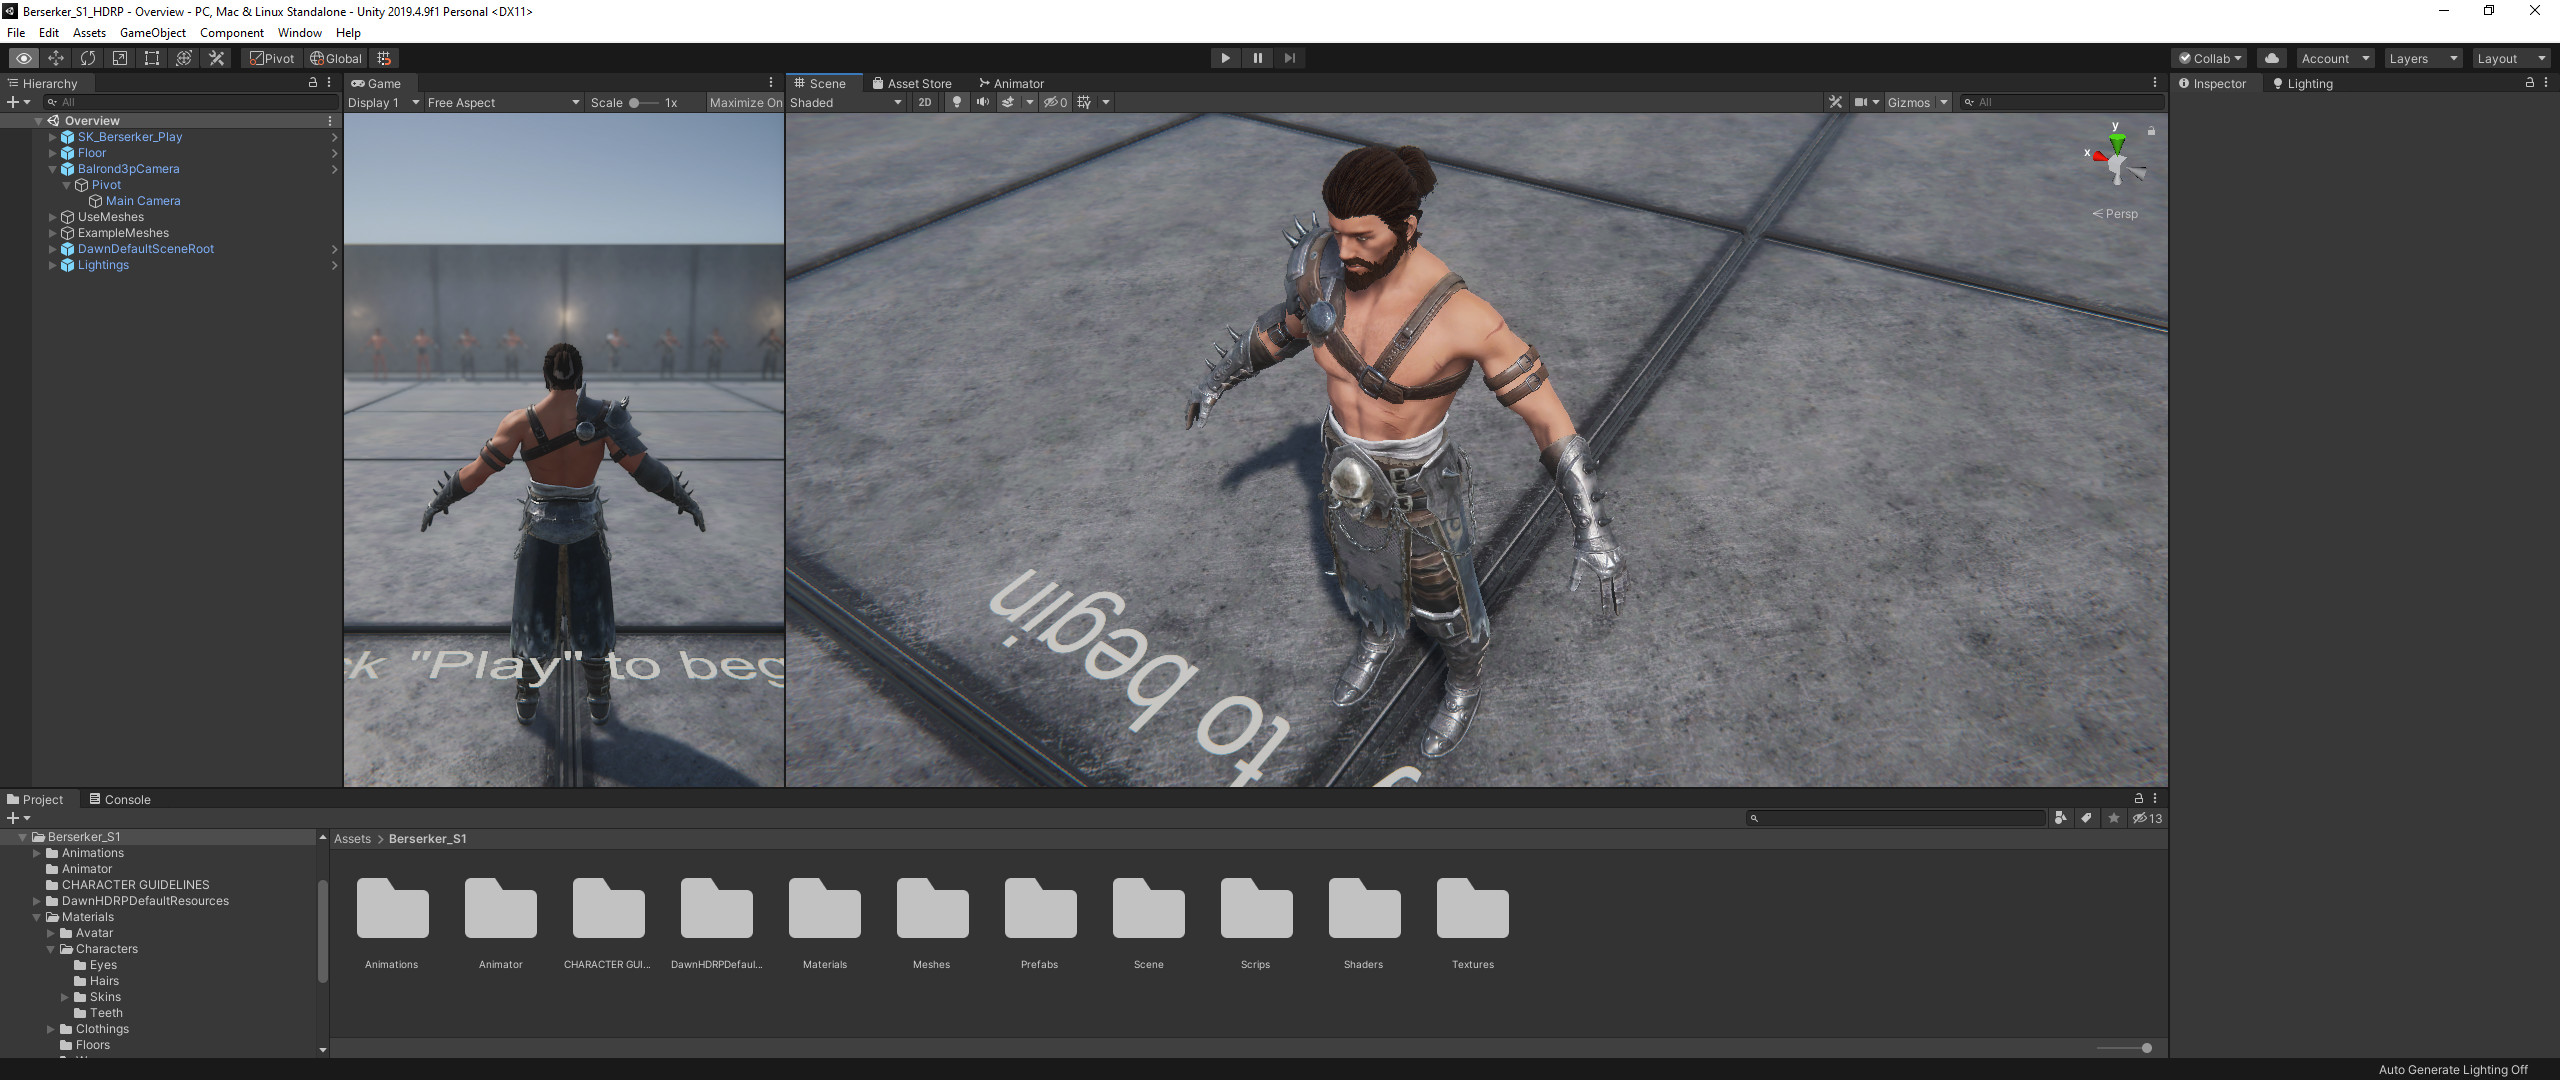
Task: Switch to the Lighting tab
Action: coord(2303,83)
